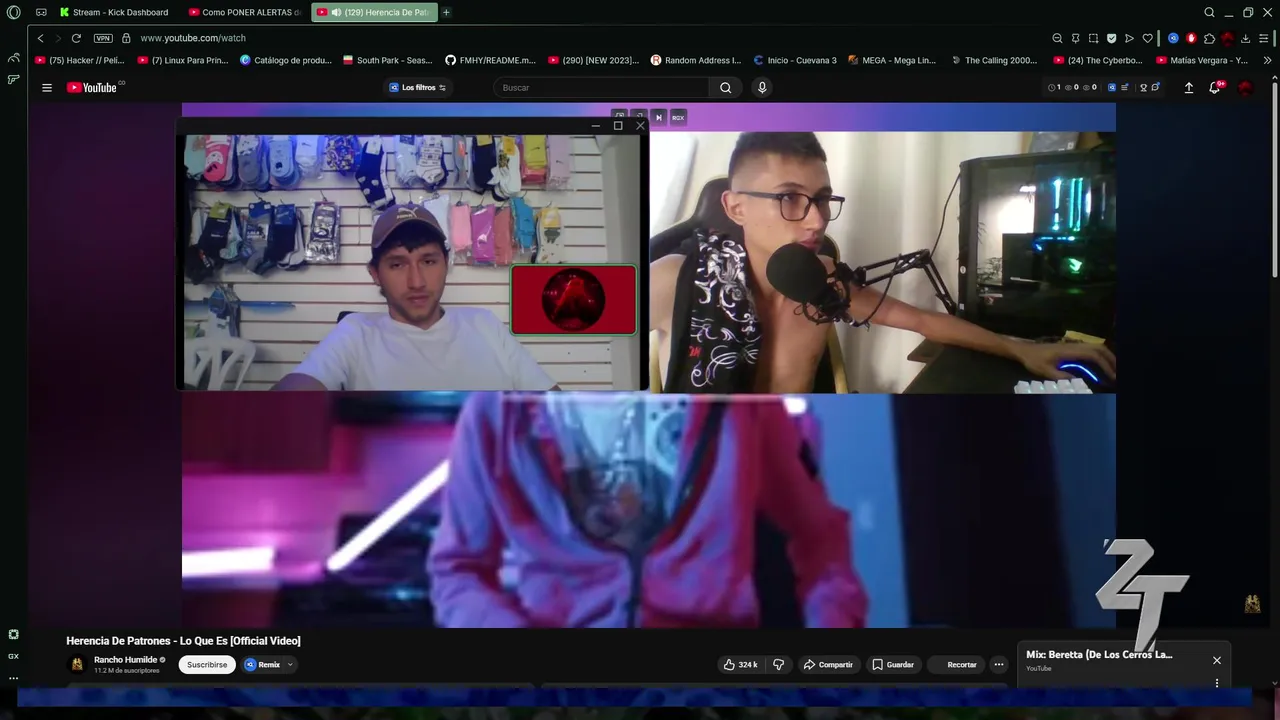Open the Easy Setup sliders icon

pyautogui.click(x=1264, y=38)
